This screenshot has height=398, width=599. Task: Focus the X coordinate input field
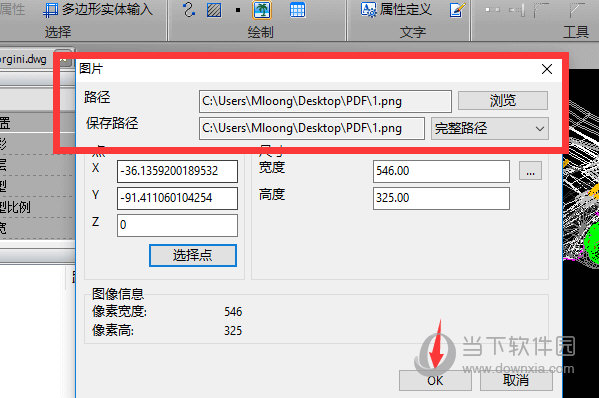coord(177,171)
